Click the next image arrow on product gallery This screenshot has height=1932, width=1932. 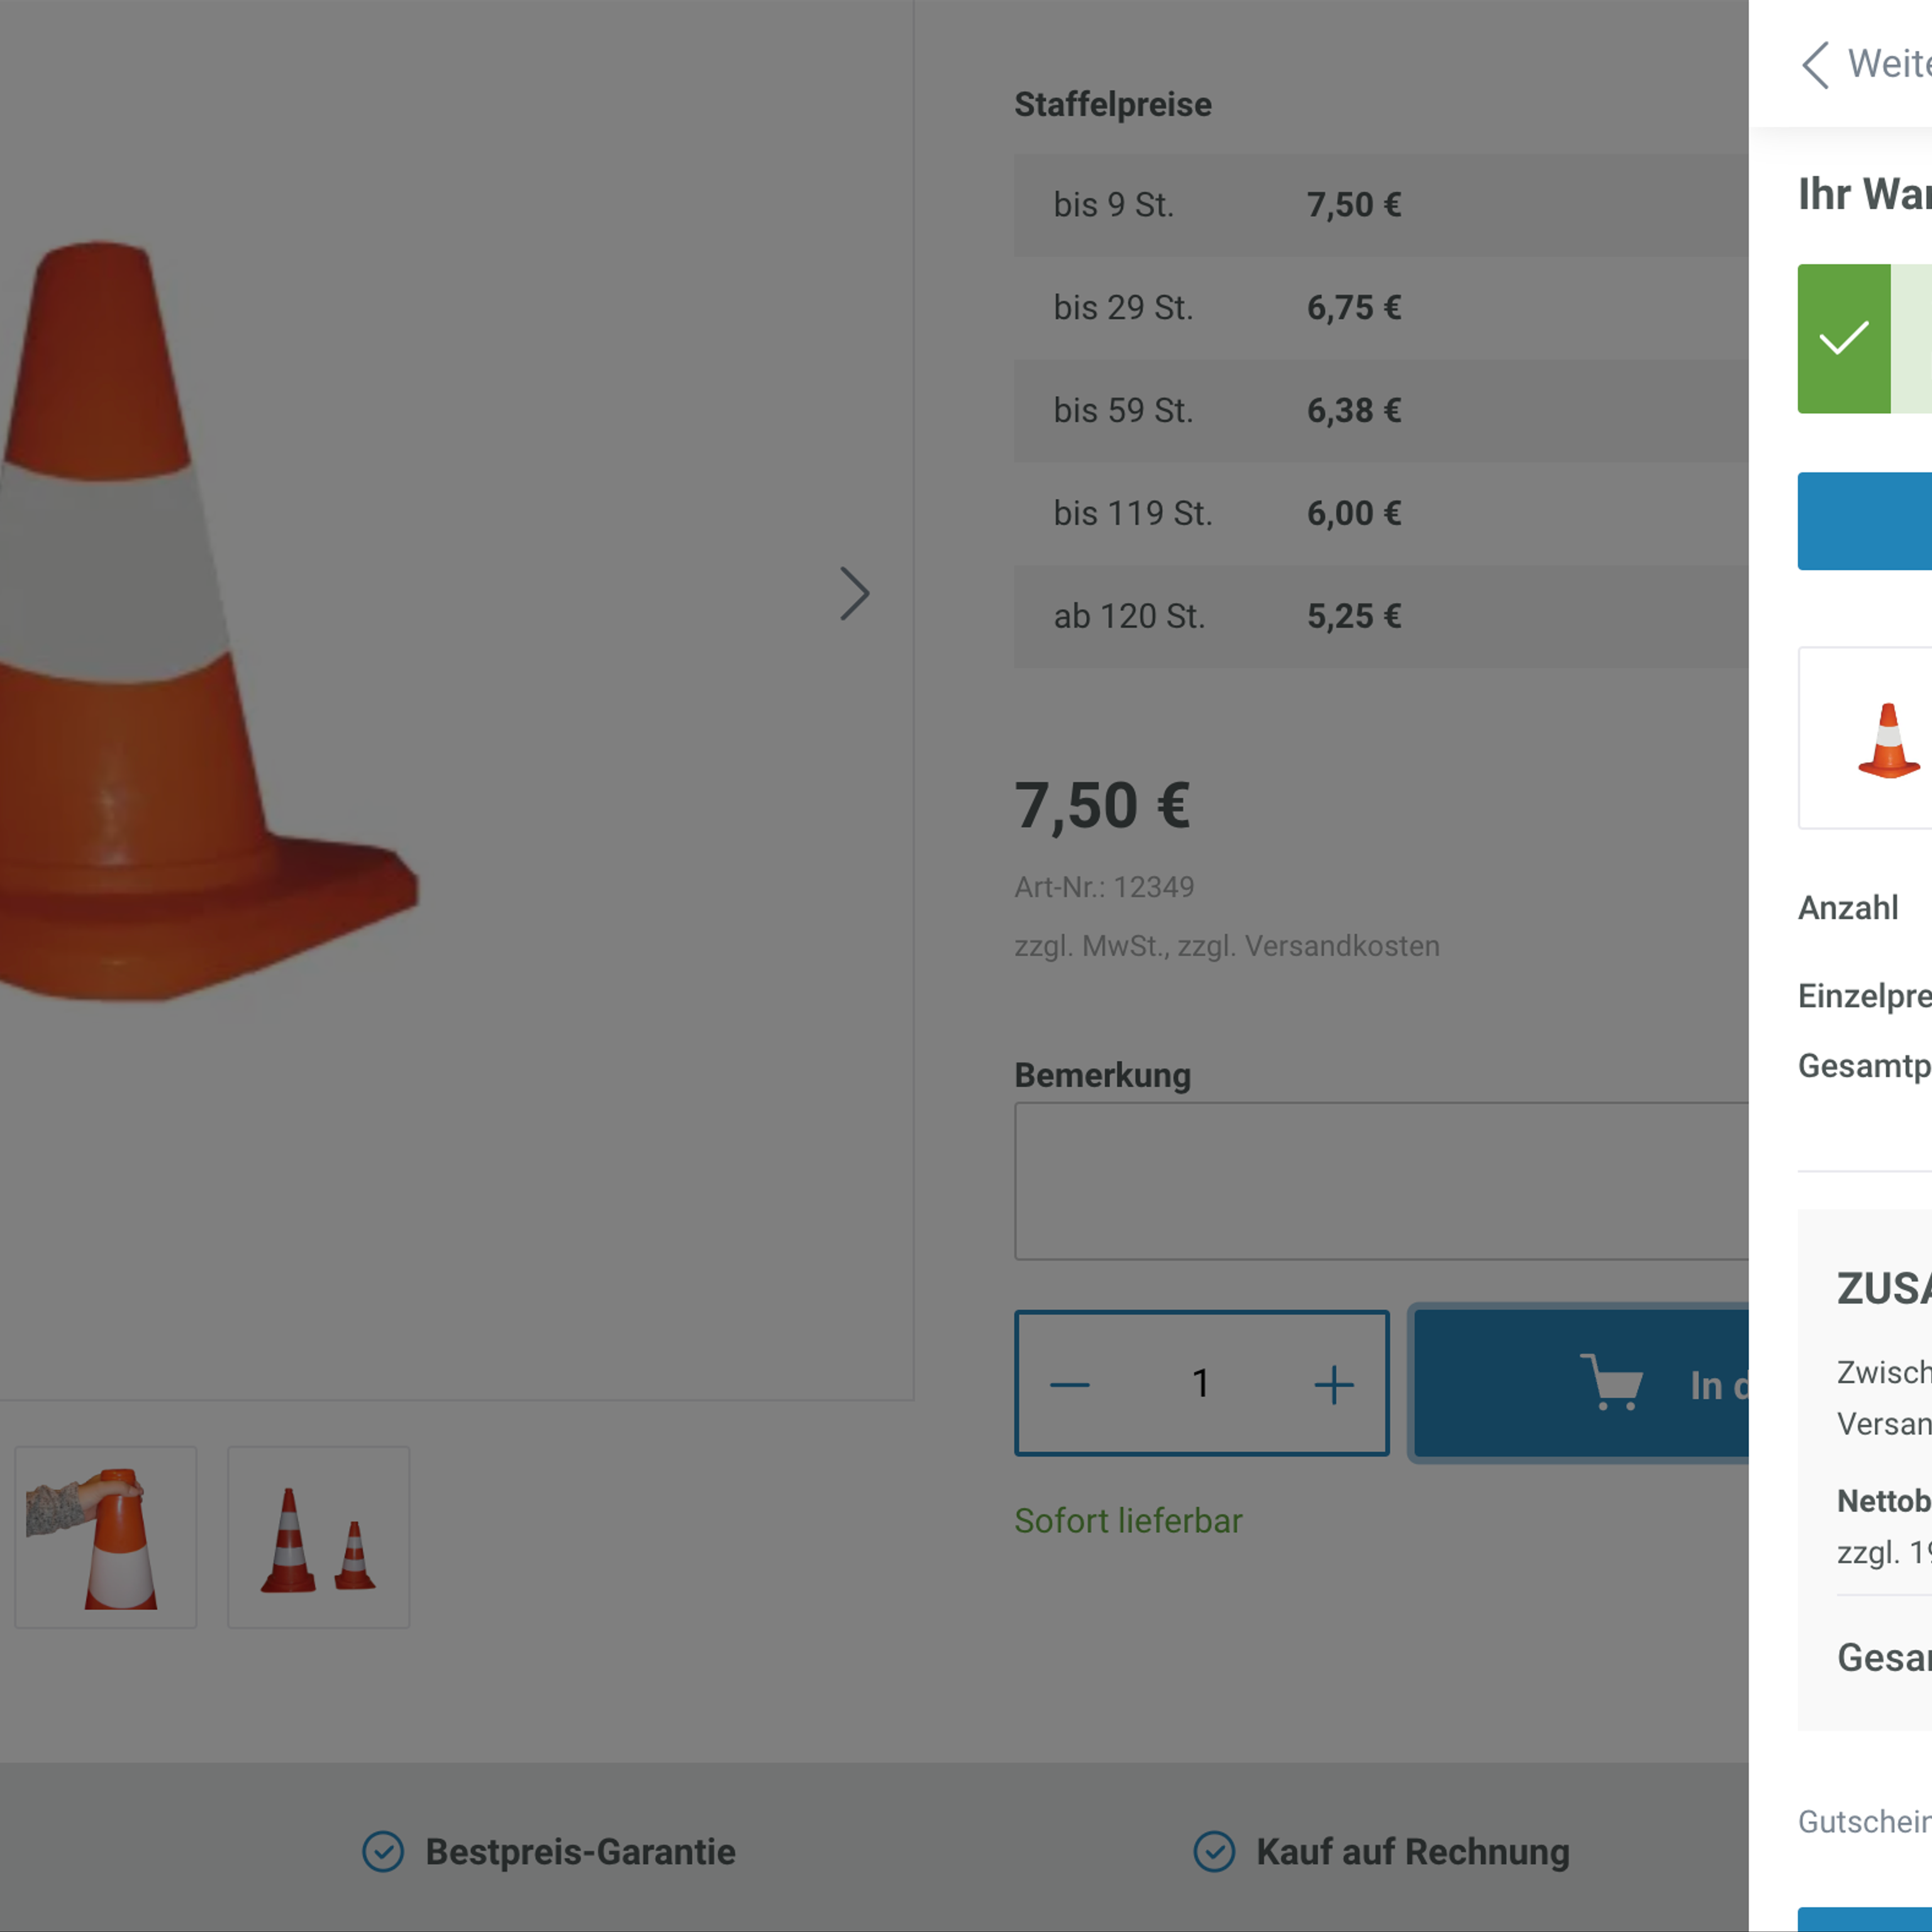854,594
